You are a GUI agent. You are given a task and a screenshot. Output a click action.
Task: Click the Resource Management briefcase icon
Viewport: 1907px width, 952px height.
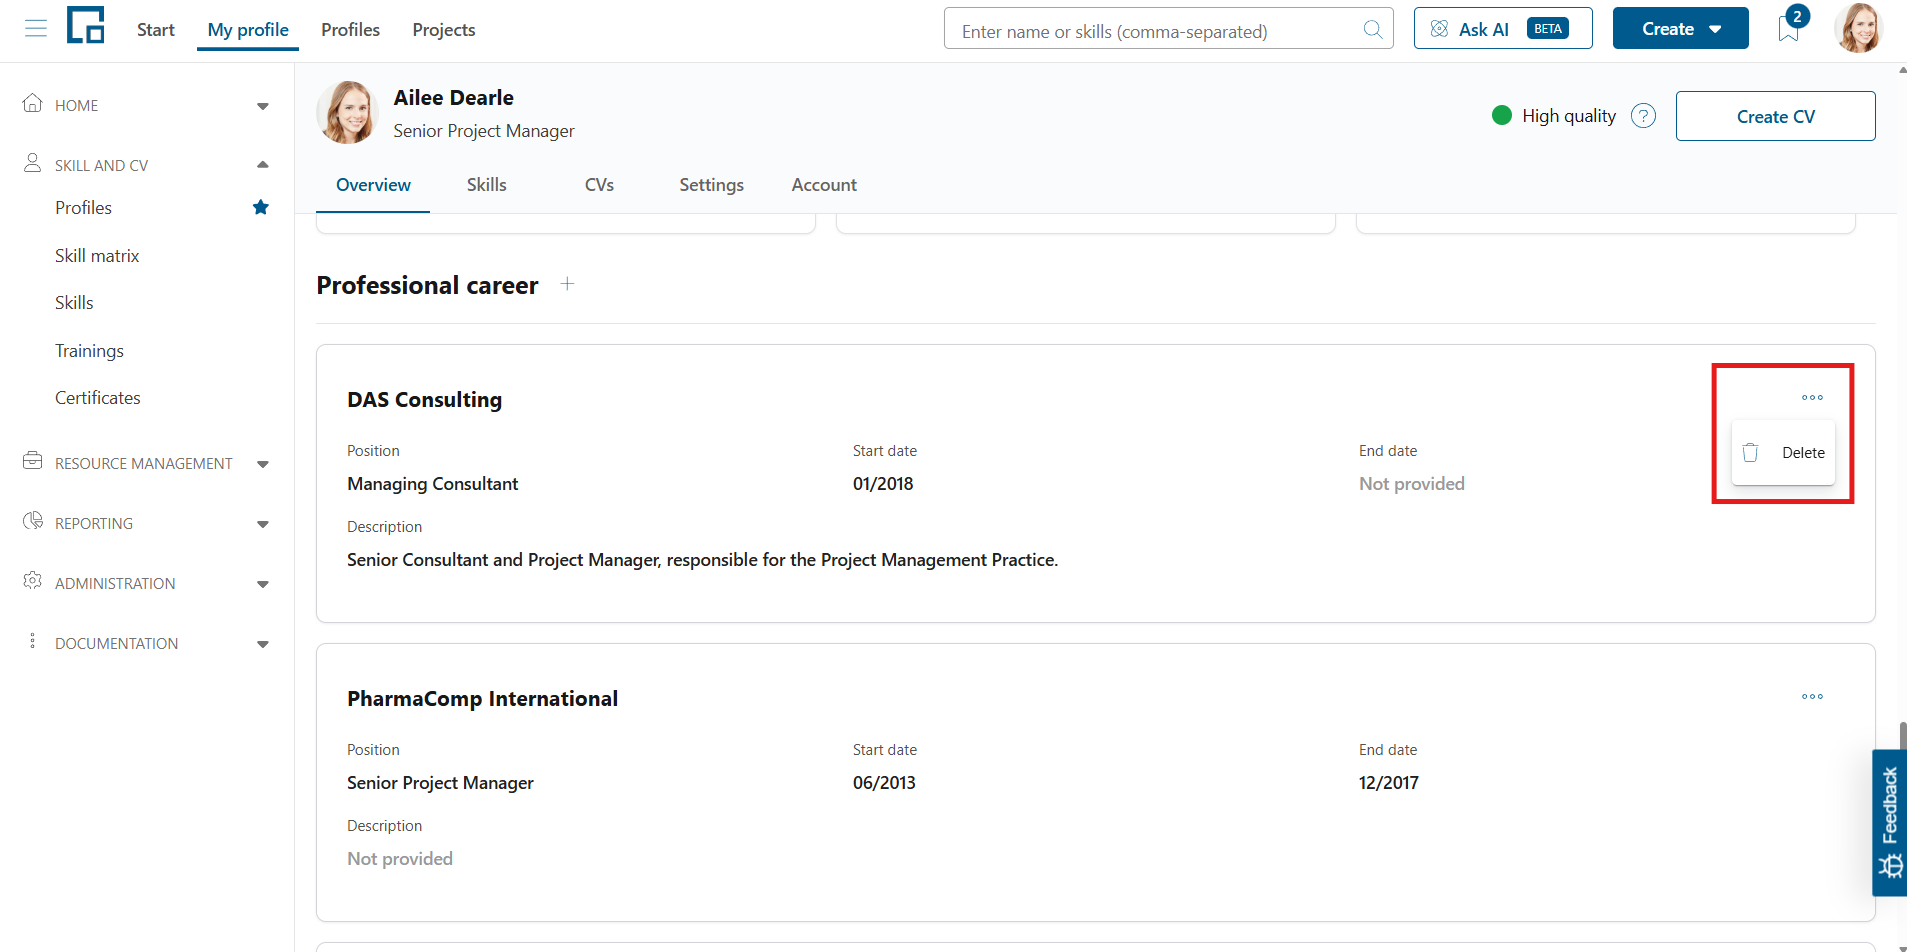pyautogui.click(x=33, y=461)
